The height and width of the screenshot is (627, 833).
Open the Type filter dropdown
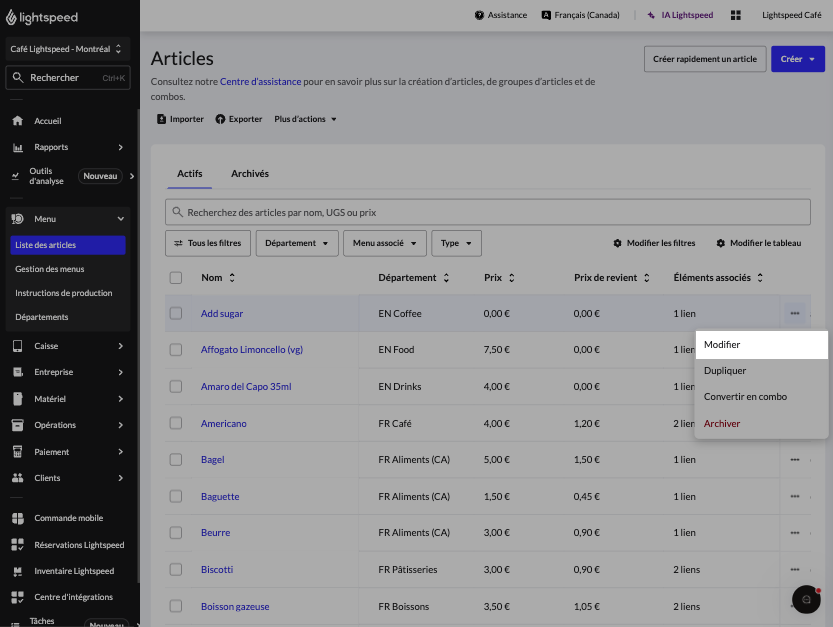tap(456, 243)
